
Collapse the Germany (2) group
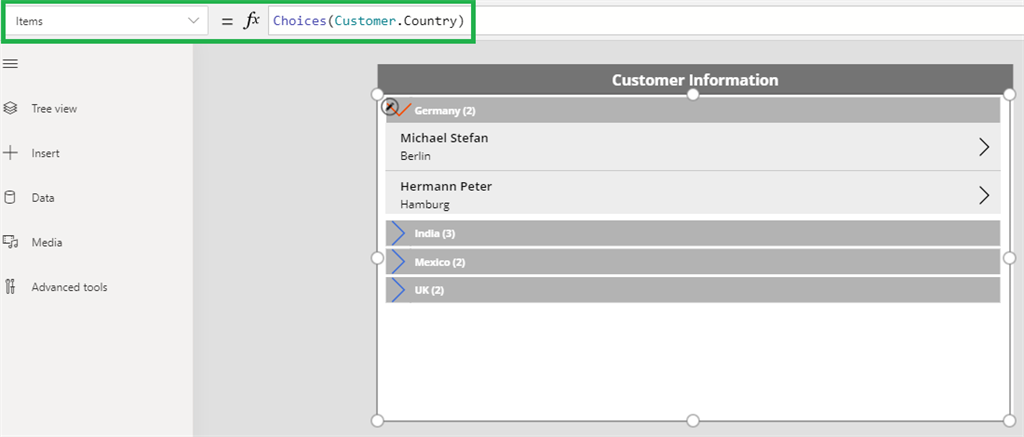403,110
